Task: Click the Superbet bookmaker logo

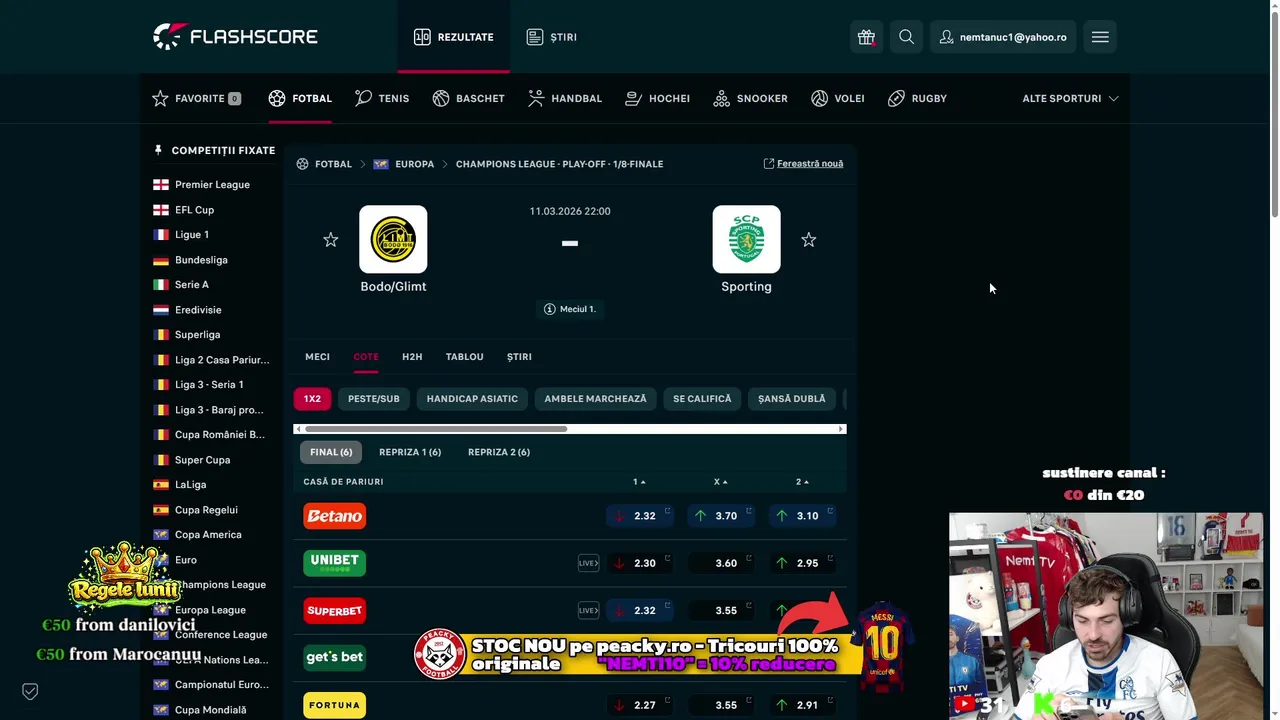Action: 335,611
